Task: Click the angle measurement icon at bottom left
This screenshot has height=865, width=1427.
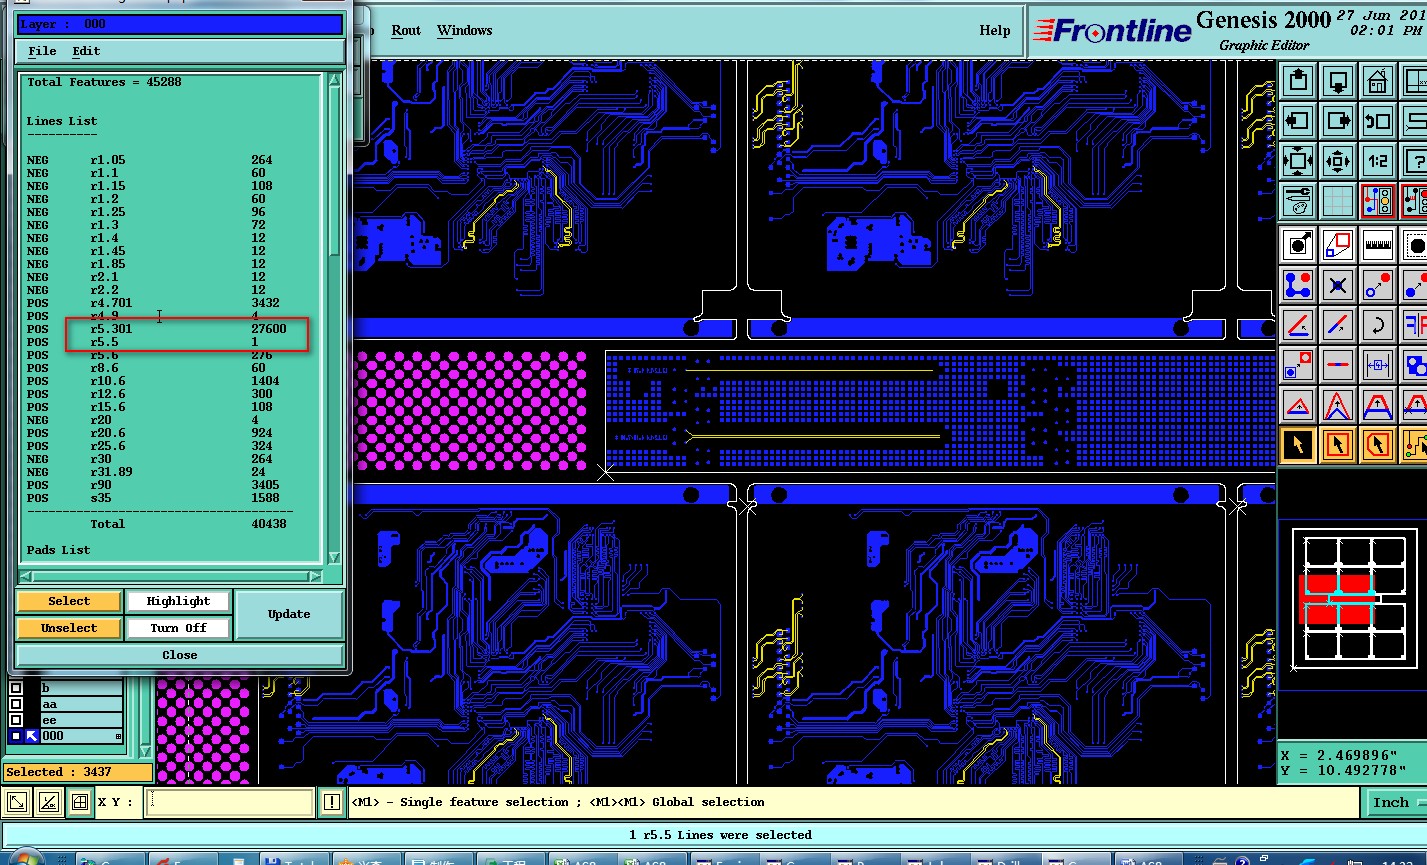Action: (48, 802)
